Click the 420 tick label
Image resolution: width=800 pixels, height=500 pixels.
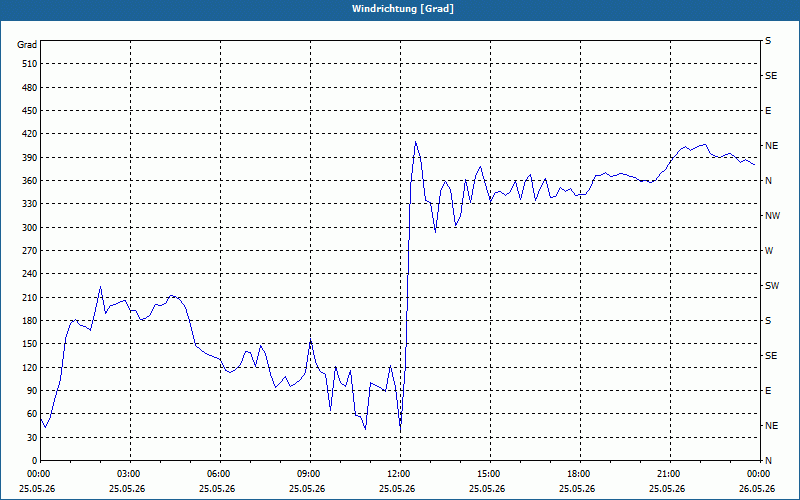pyautogui.click(x=30, y=134)
